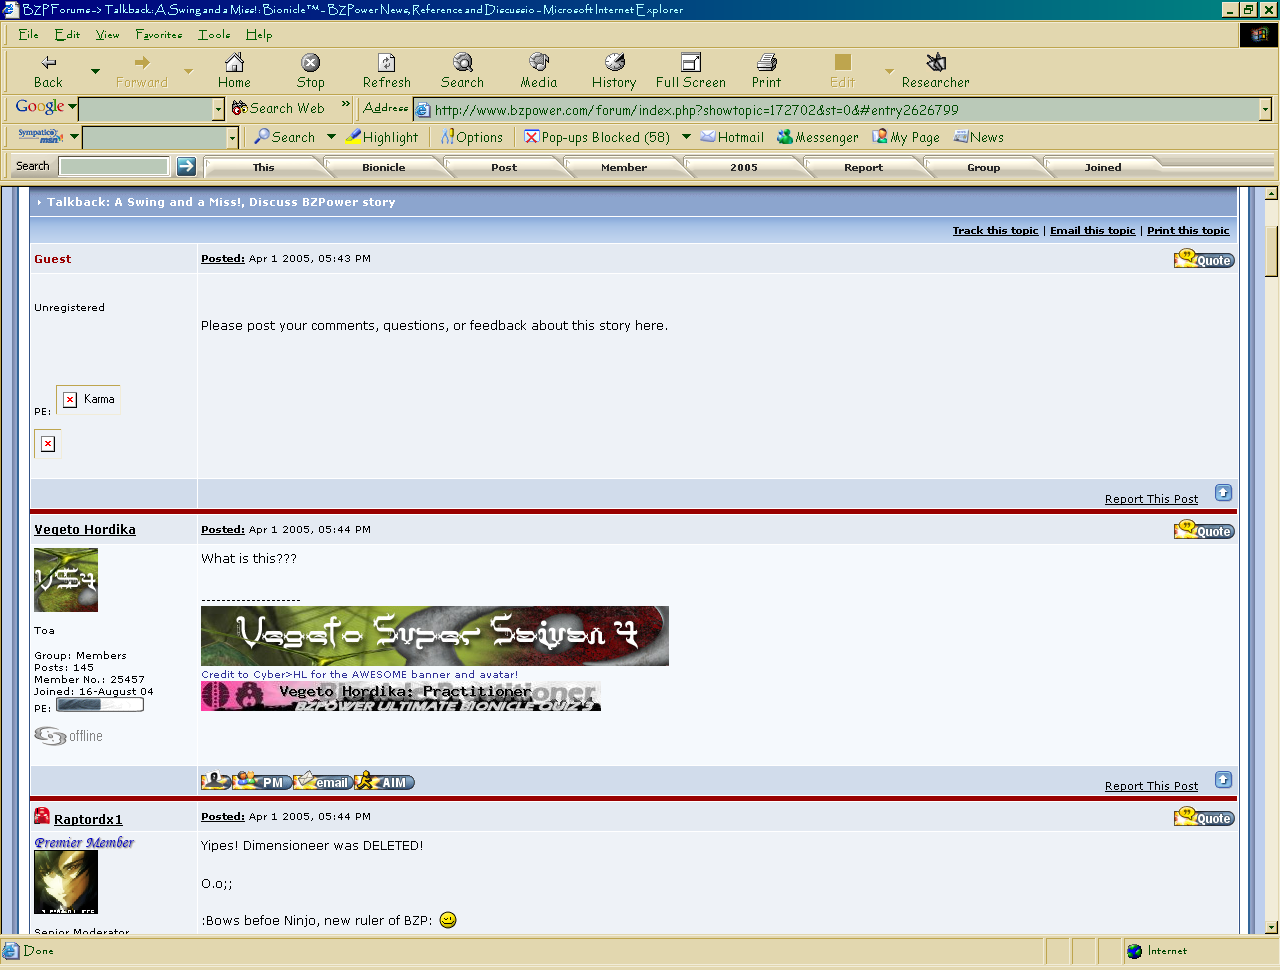Report the Guest post

pos(1151,499)
